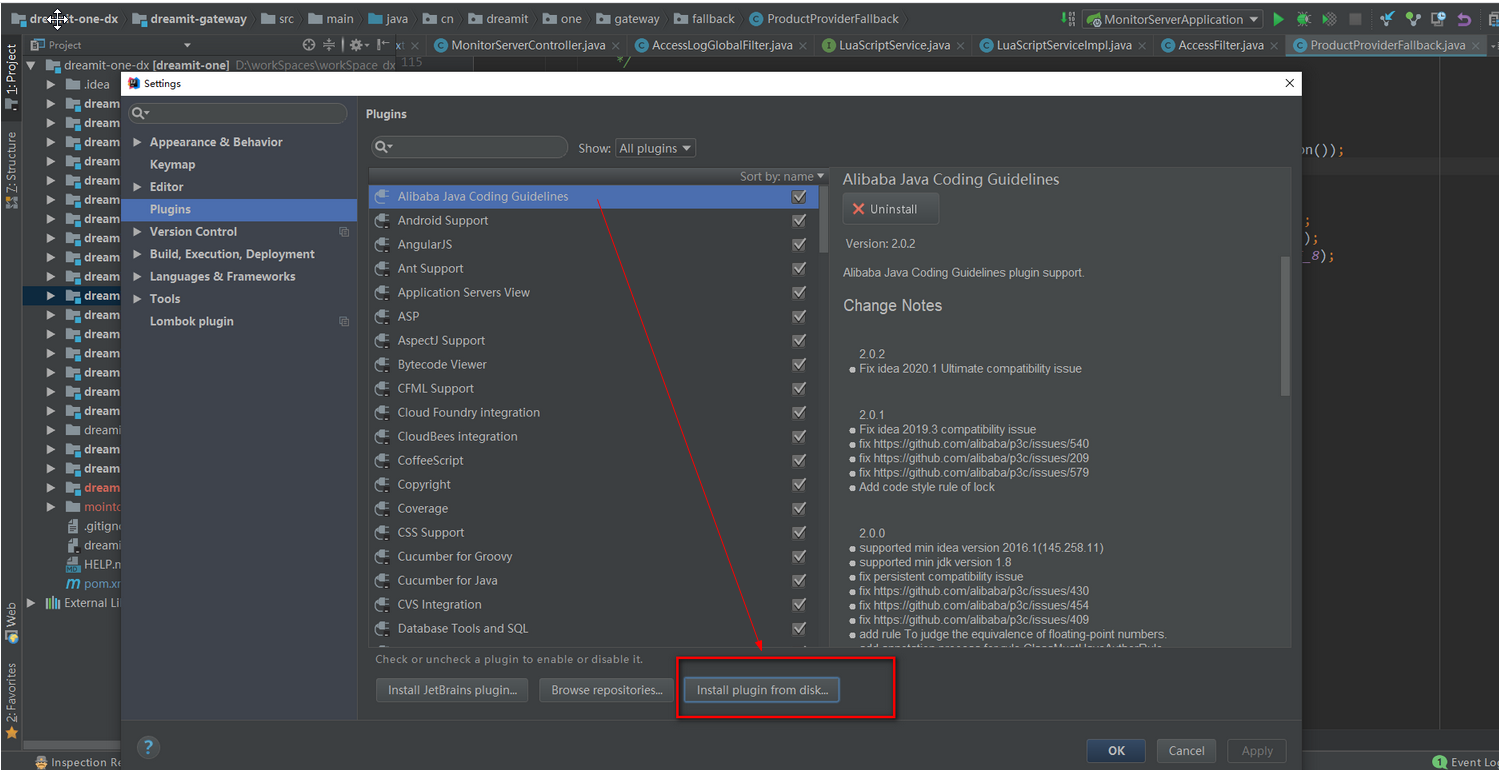1499x770 pixels.
Task: Click the Debug bug icon in the IDE toolbar
Action: 1304,19
